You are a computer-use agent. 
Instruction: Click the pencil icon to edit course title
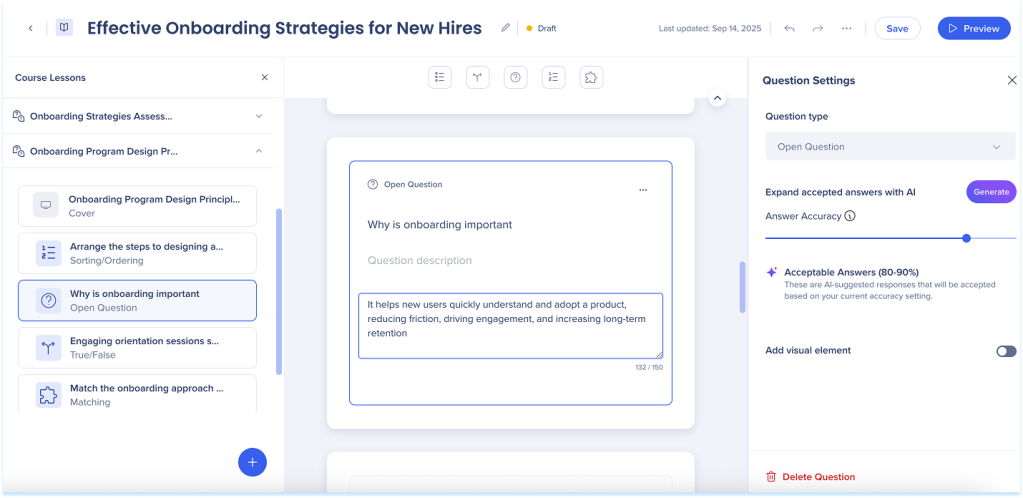click(505, 28)
